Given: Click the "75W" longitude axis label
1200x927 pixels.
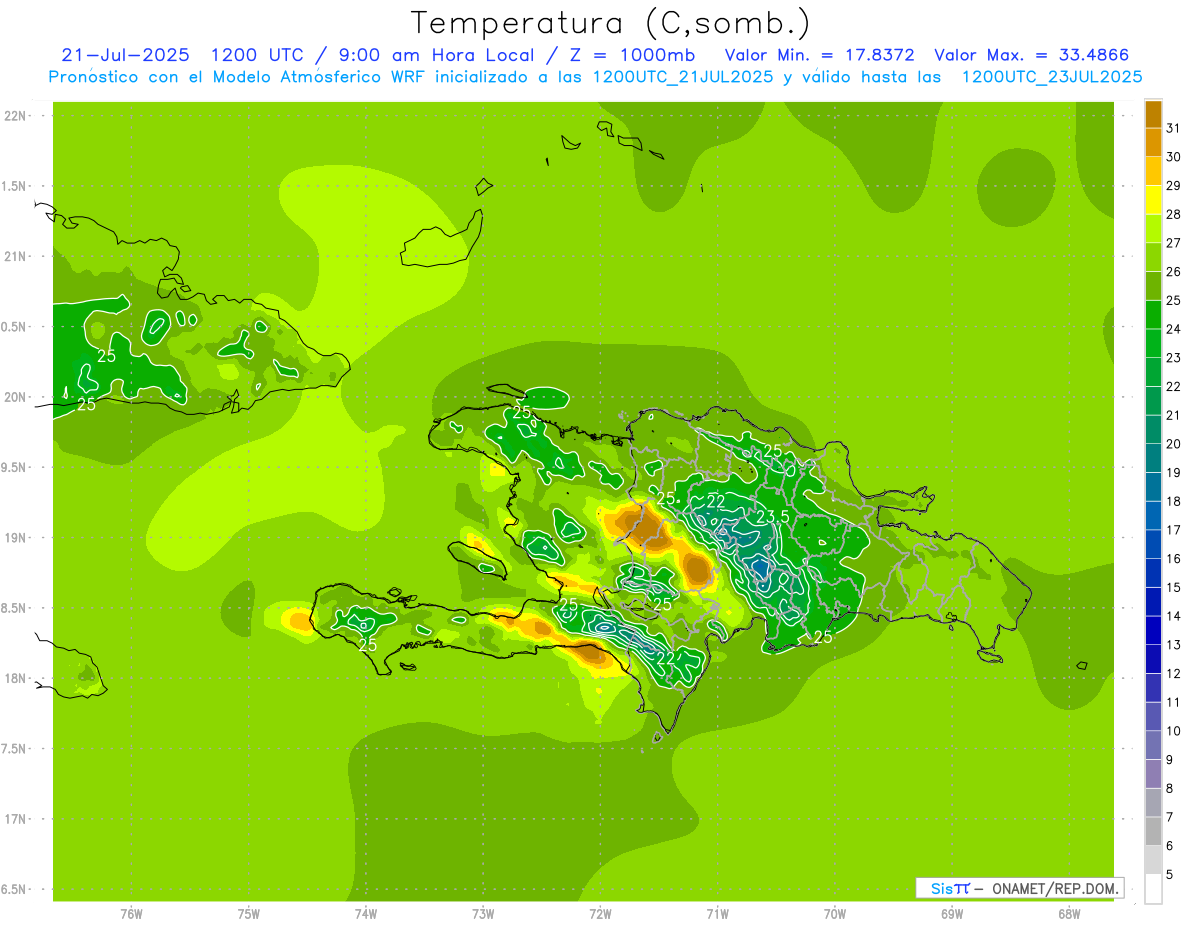Looking at the screenshot, I should (248, 914).
